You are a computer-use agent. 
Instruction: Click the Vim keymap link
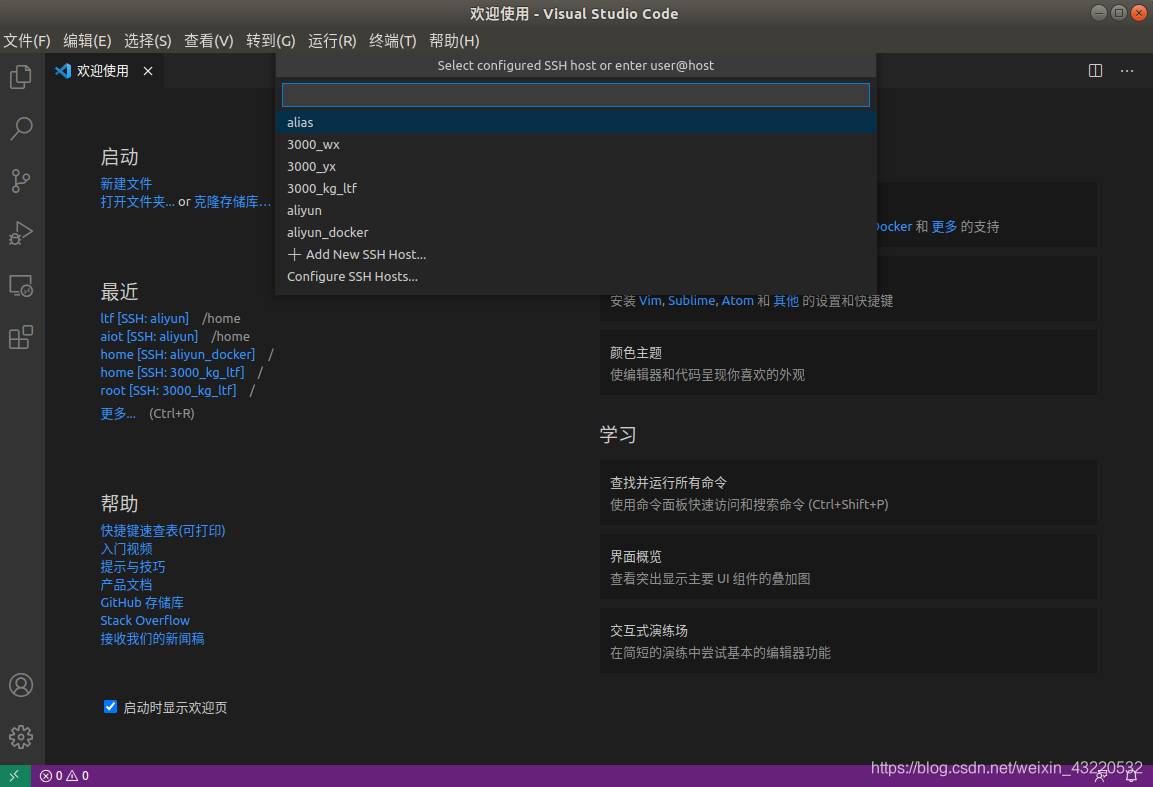click(x=650, y=301)
